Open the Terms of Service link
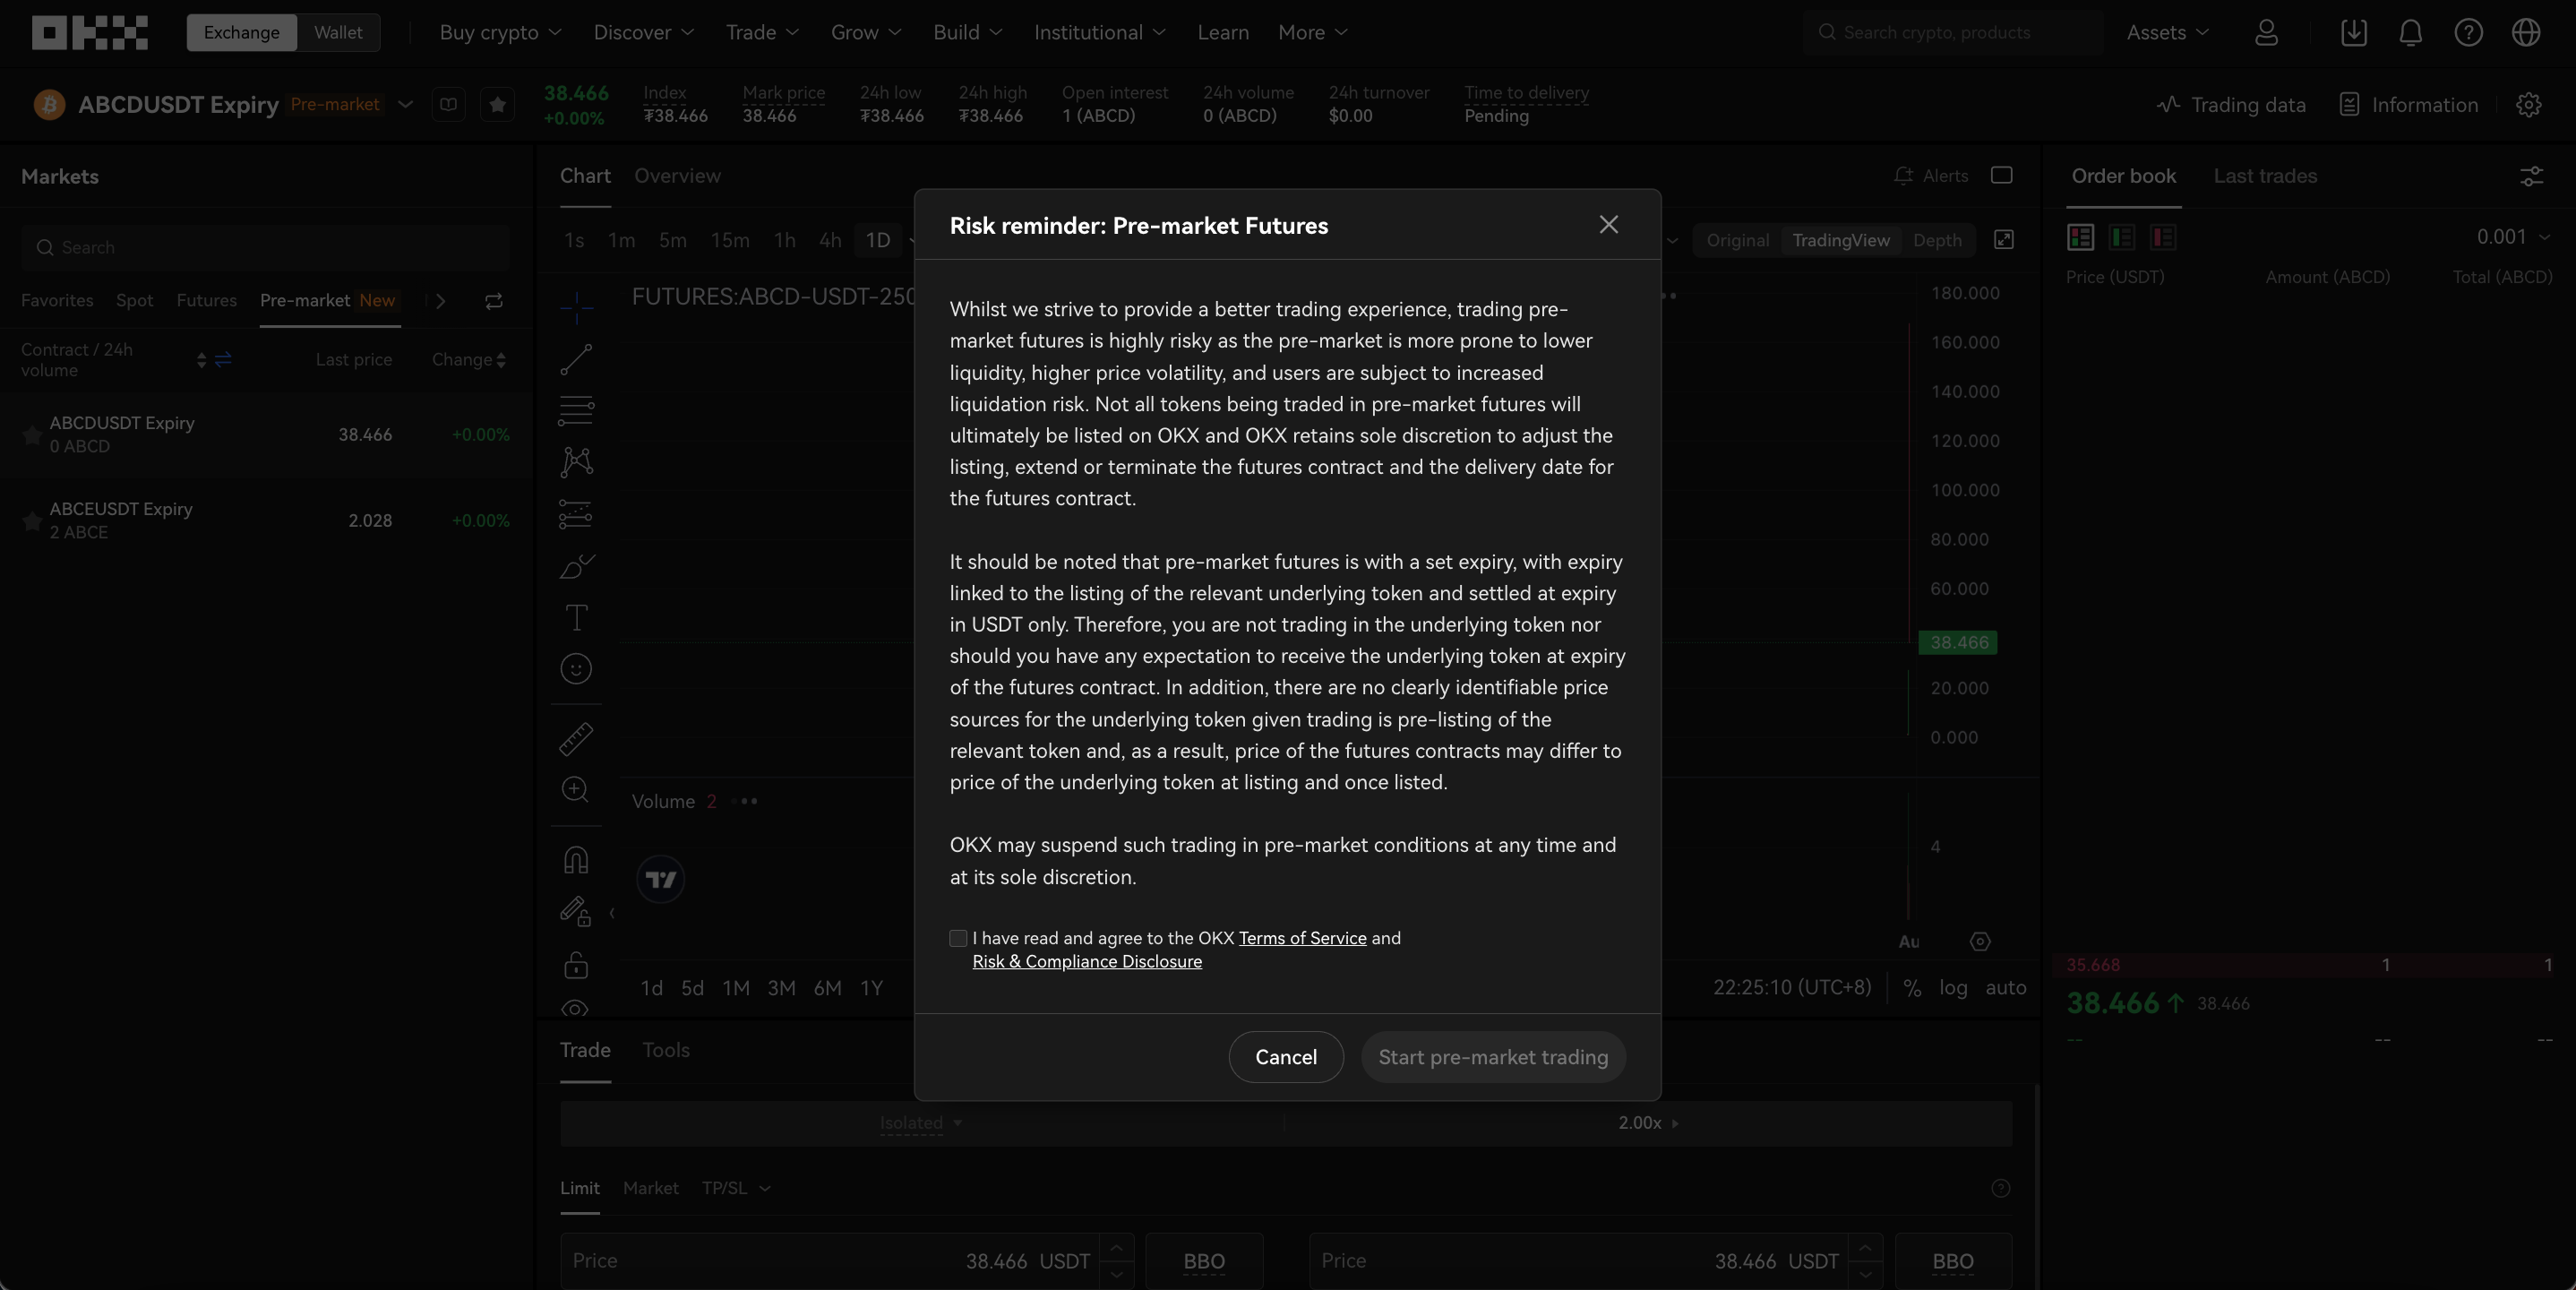The image size is (2576, 1290). tap(1302, 938)
